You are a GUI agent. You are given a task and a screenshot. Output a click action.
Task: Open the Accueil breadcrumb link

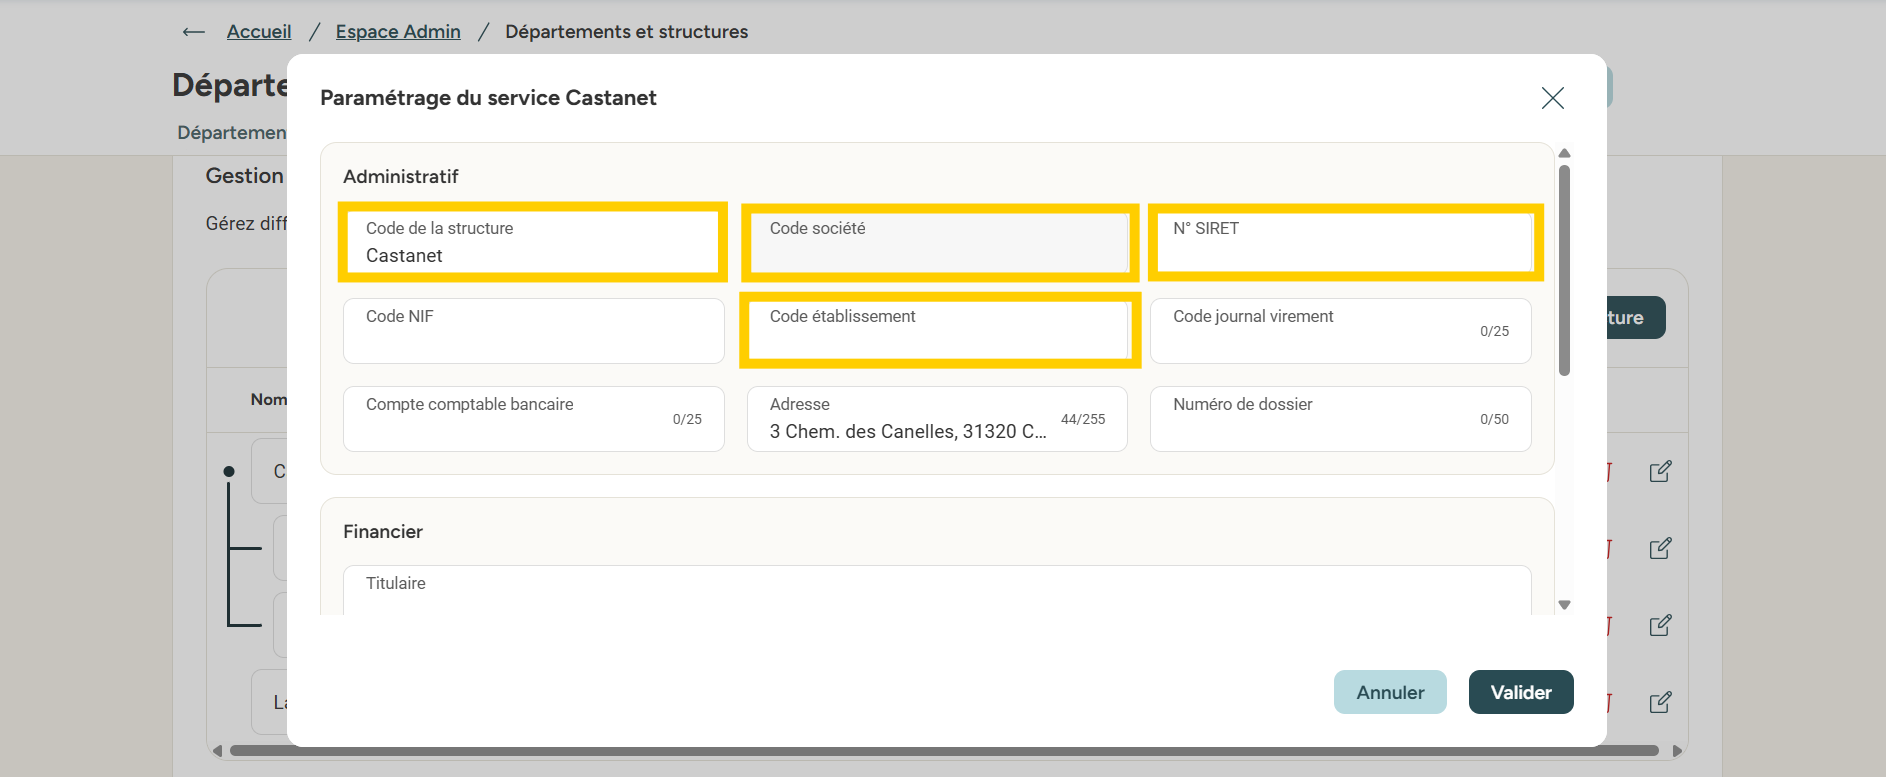click(x=259, y=32)
